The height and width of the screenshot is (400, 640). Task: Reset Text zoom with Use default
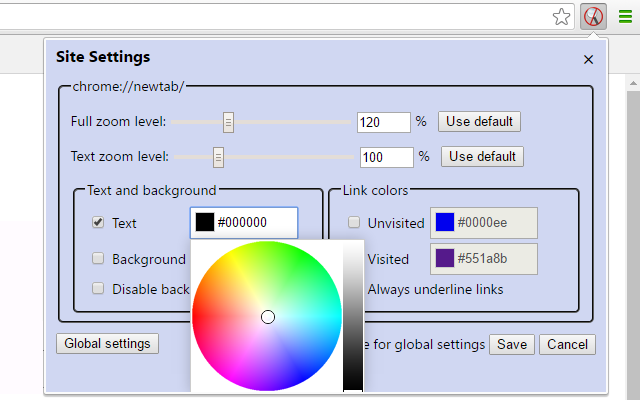pos(482,157)
